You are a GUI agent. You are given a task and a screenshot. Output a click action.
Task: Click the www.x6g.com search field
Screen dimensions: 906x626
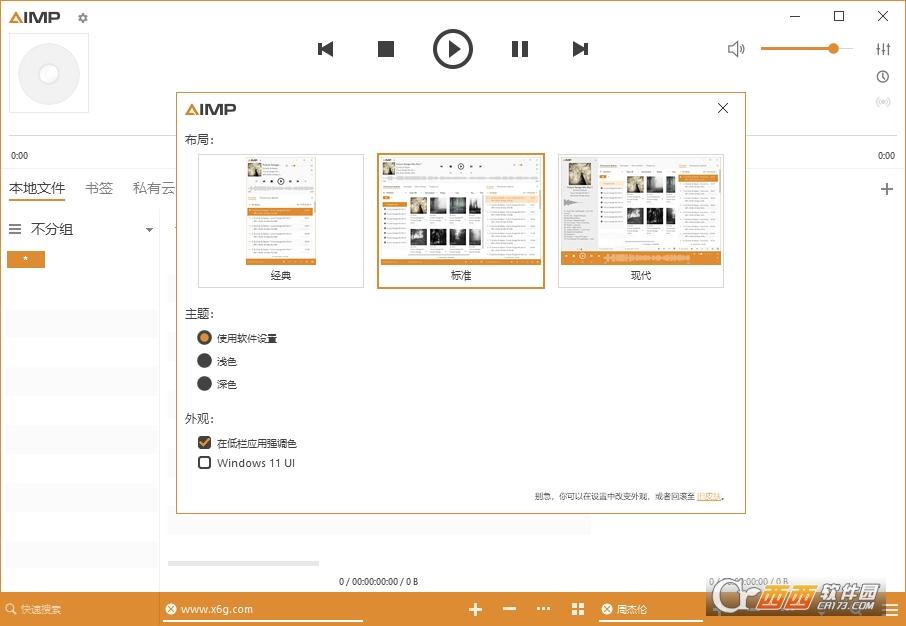pyautogui.click(x=263, y=609)
